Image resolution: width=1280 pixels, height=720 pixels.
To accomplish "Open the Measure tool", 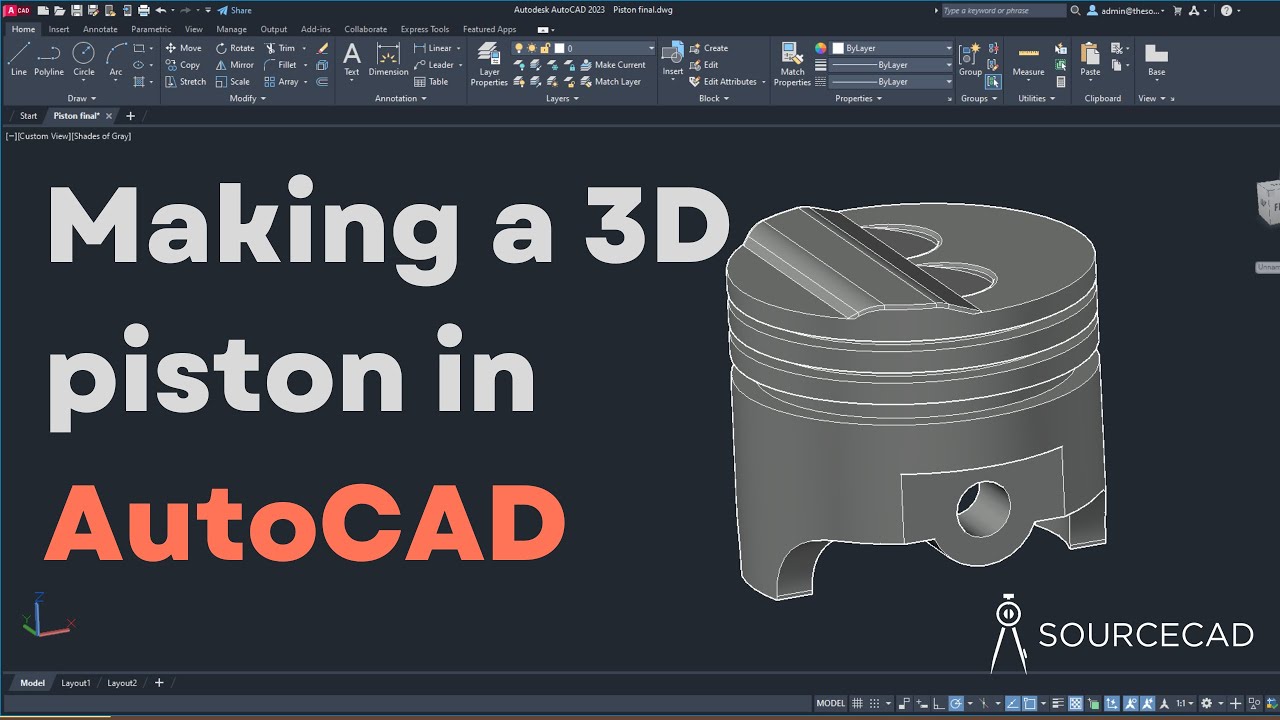I will pyautogui.click(x=1028, y=59).
